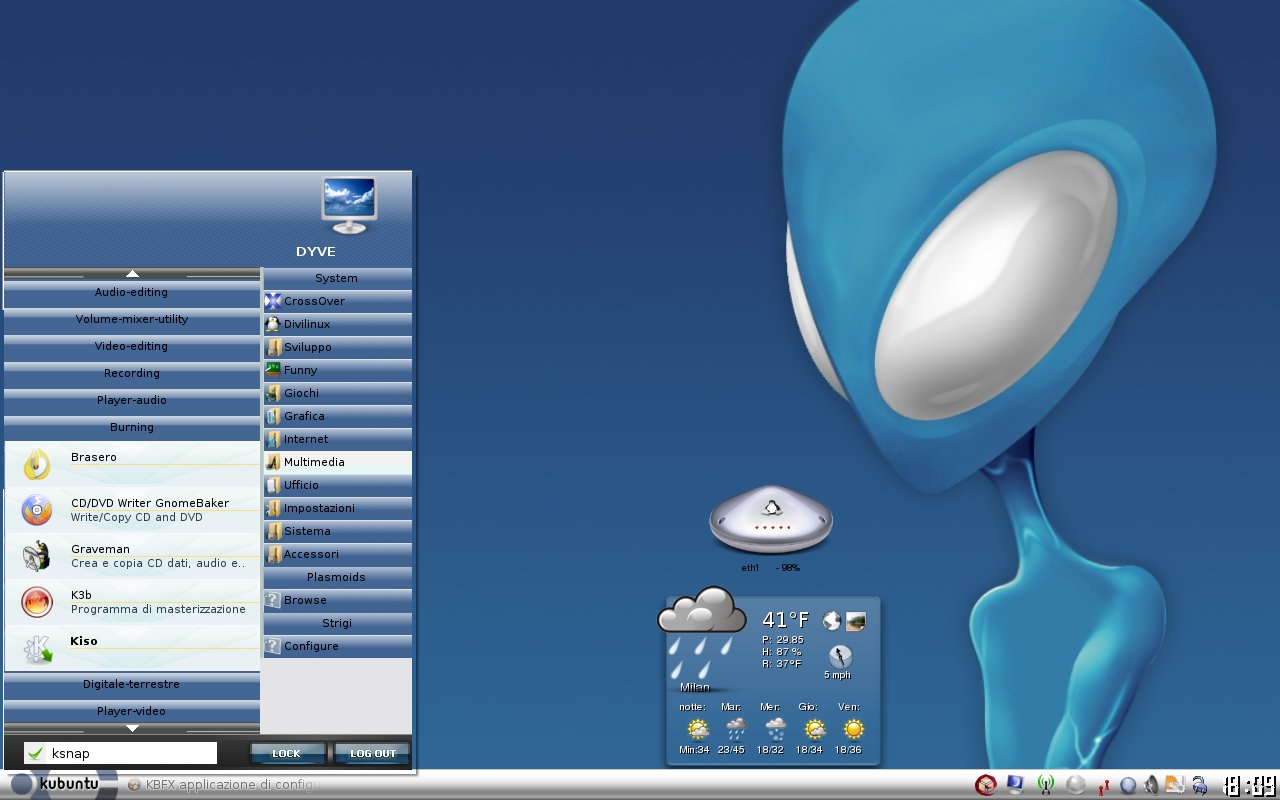
Task: Expand the Volume-mixer-utility category
Action: tap(132, 320)
